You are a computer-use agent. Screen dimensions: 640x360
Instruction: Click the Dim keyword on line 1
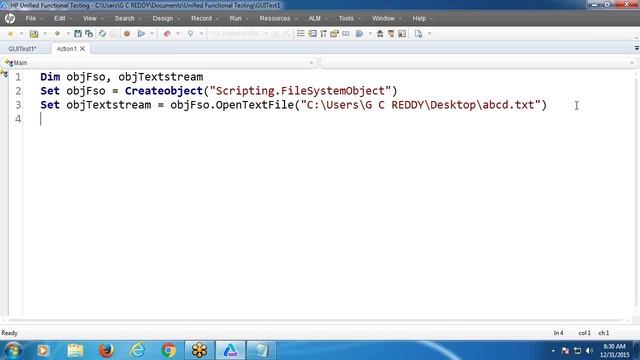50,77
